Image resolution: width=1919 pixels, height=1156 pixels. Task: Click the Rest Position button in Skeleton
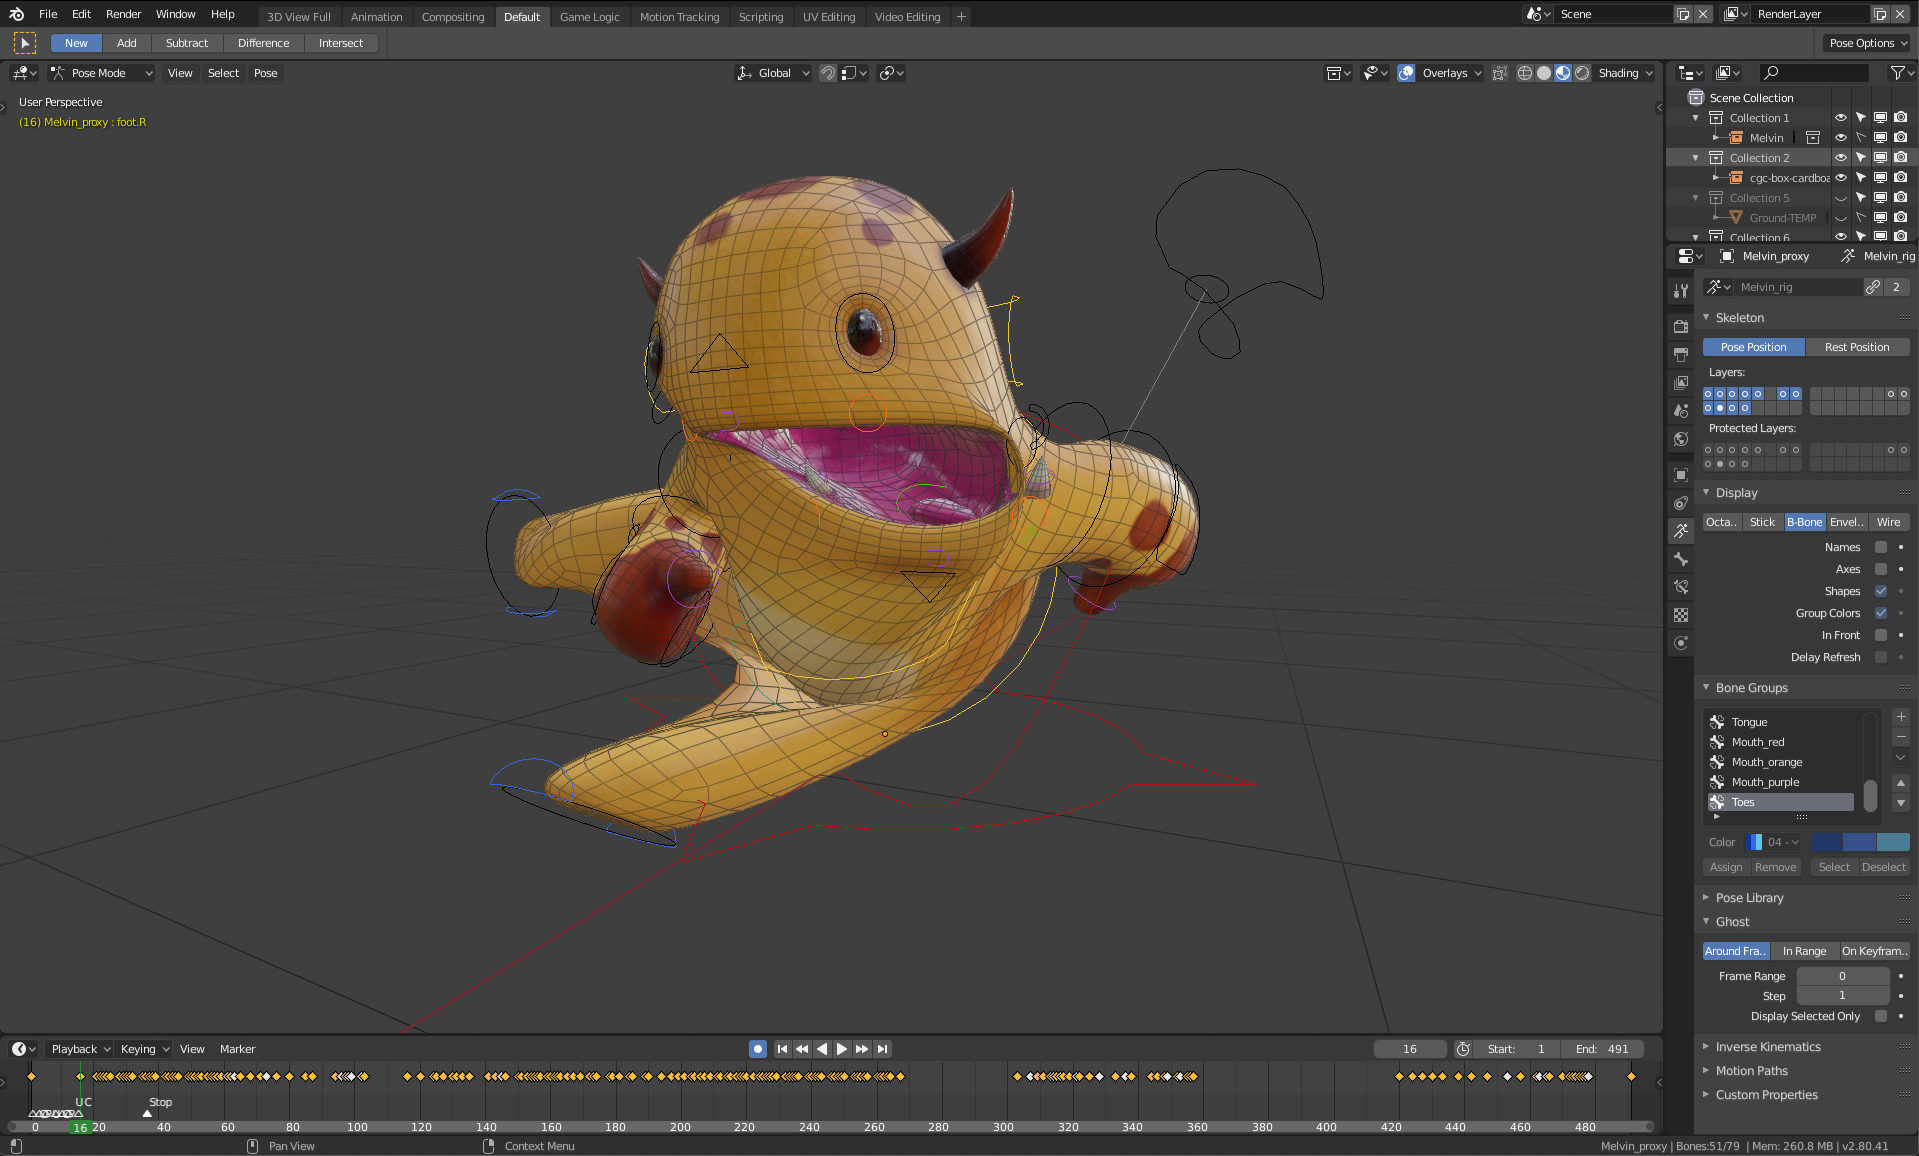click(x=1857, y=346)
